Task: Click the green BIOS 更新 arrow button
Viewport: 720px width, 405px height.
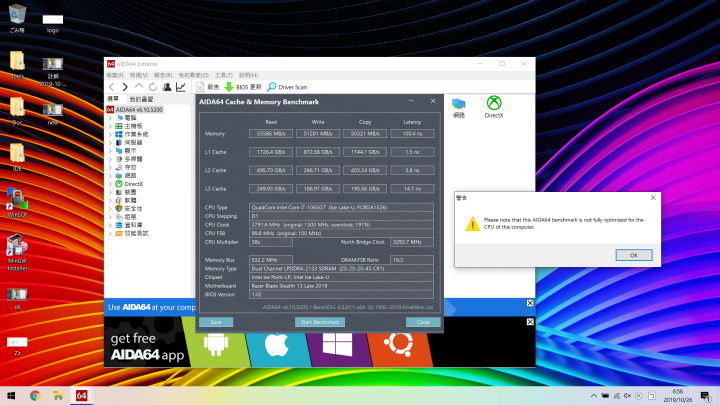Action: coord(243,87)
